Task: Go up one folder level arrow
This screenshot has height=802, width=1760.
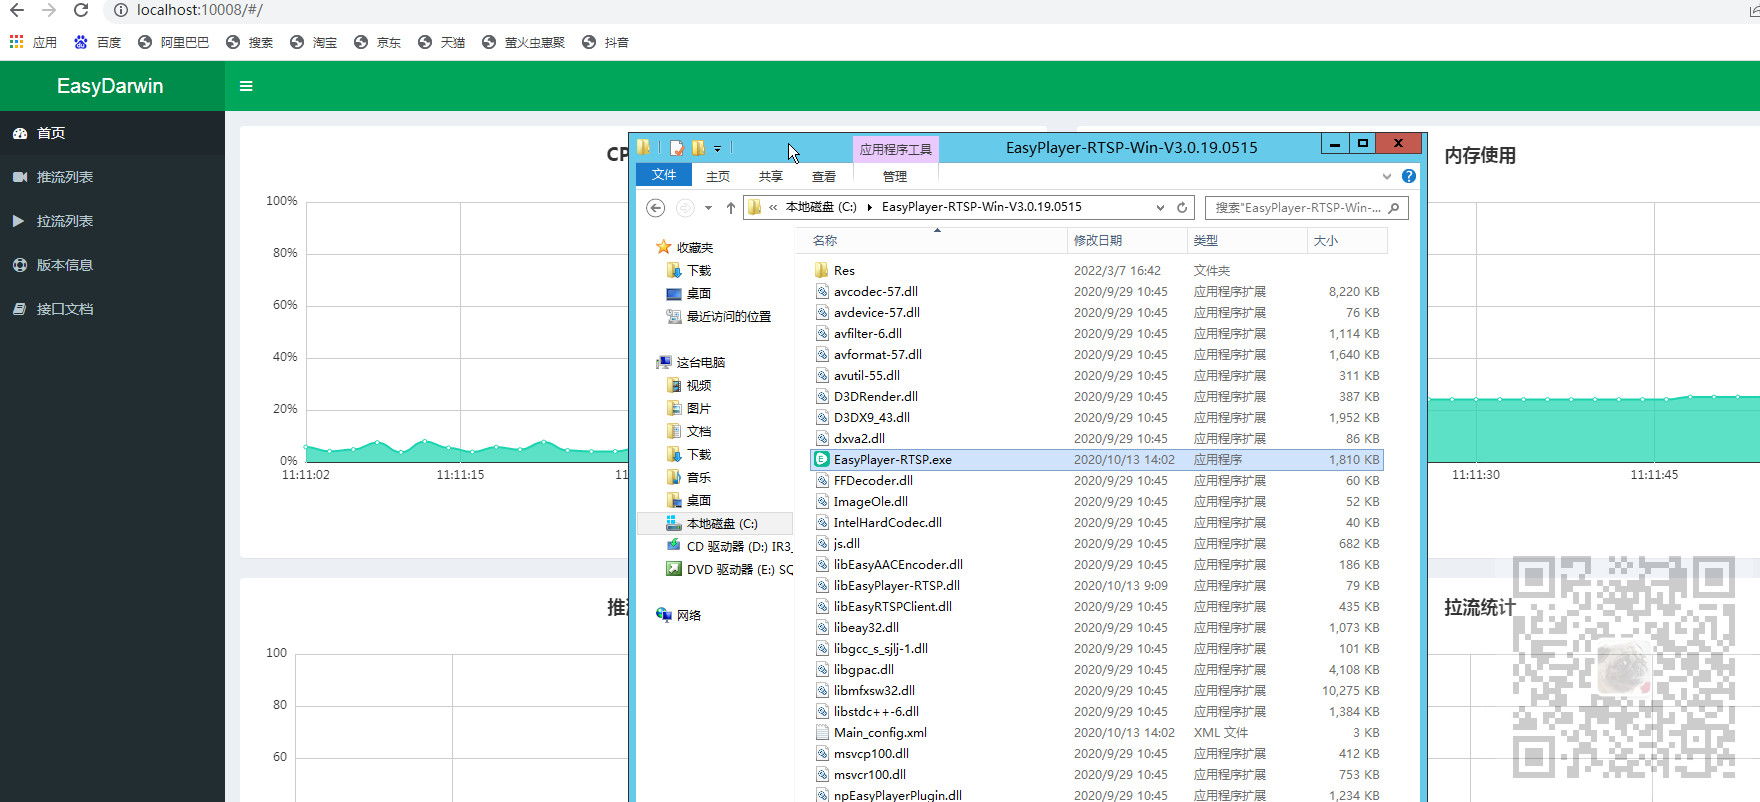Action: [731, 208]
